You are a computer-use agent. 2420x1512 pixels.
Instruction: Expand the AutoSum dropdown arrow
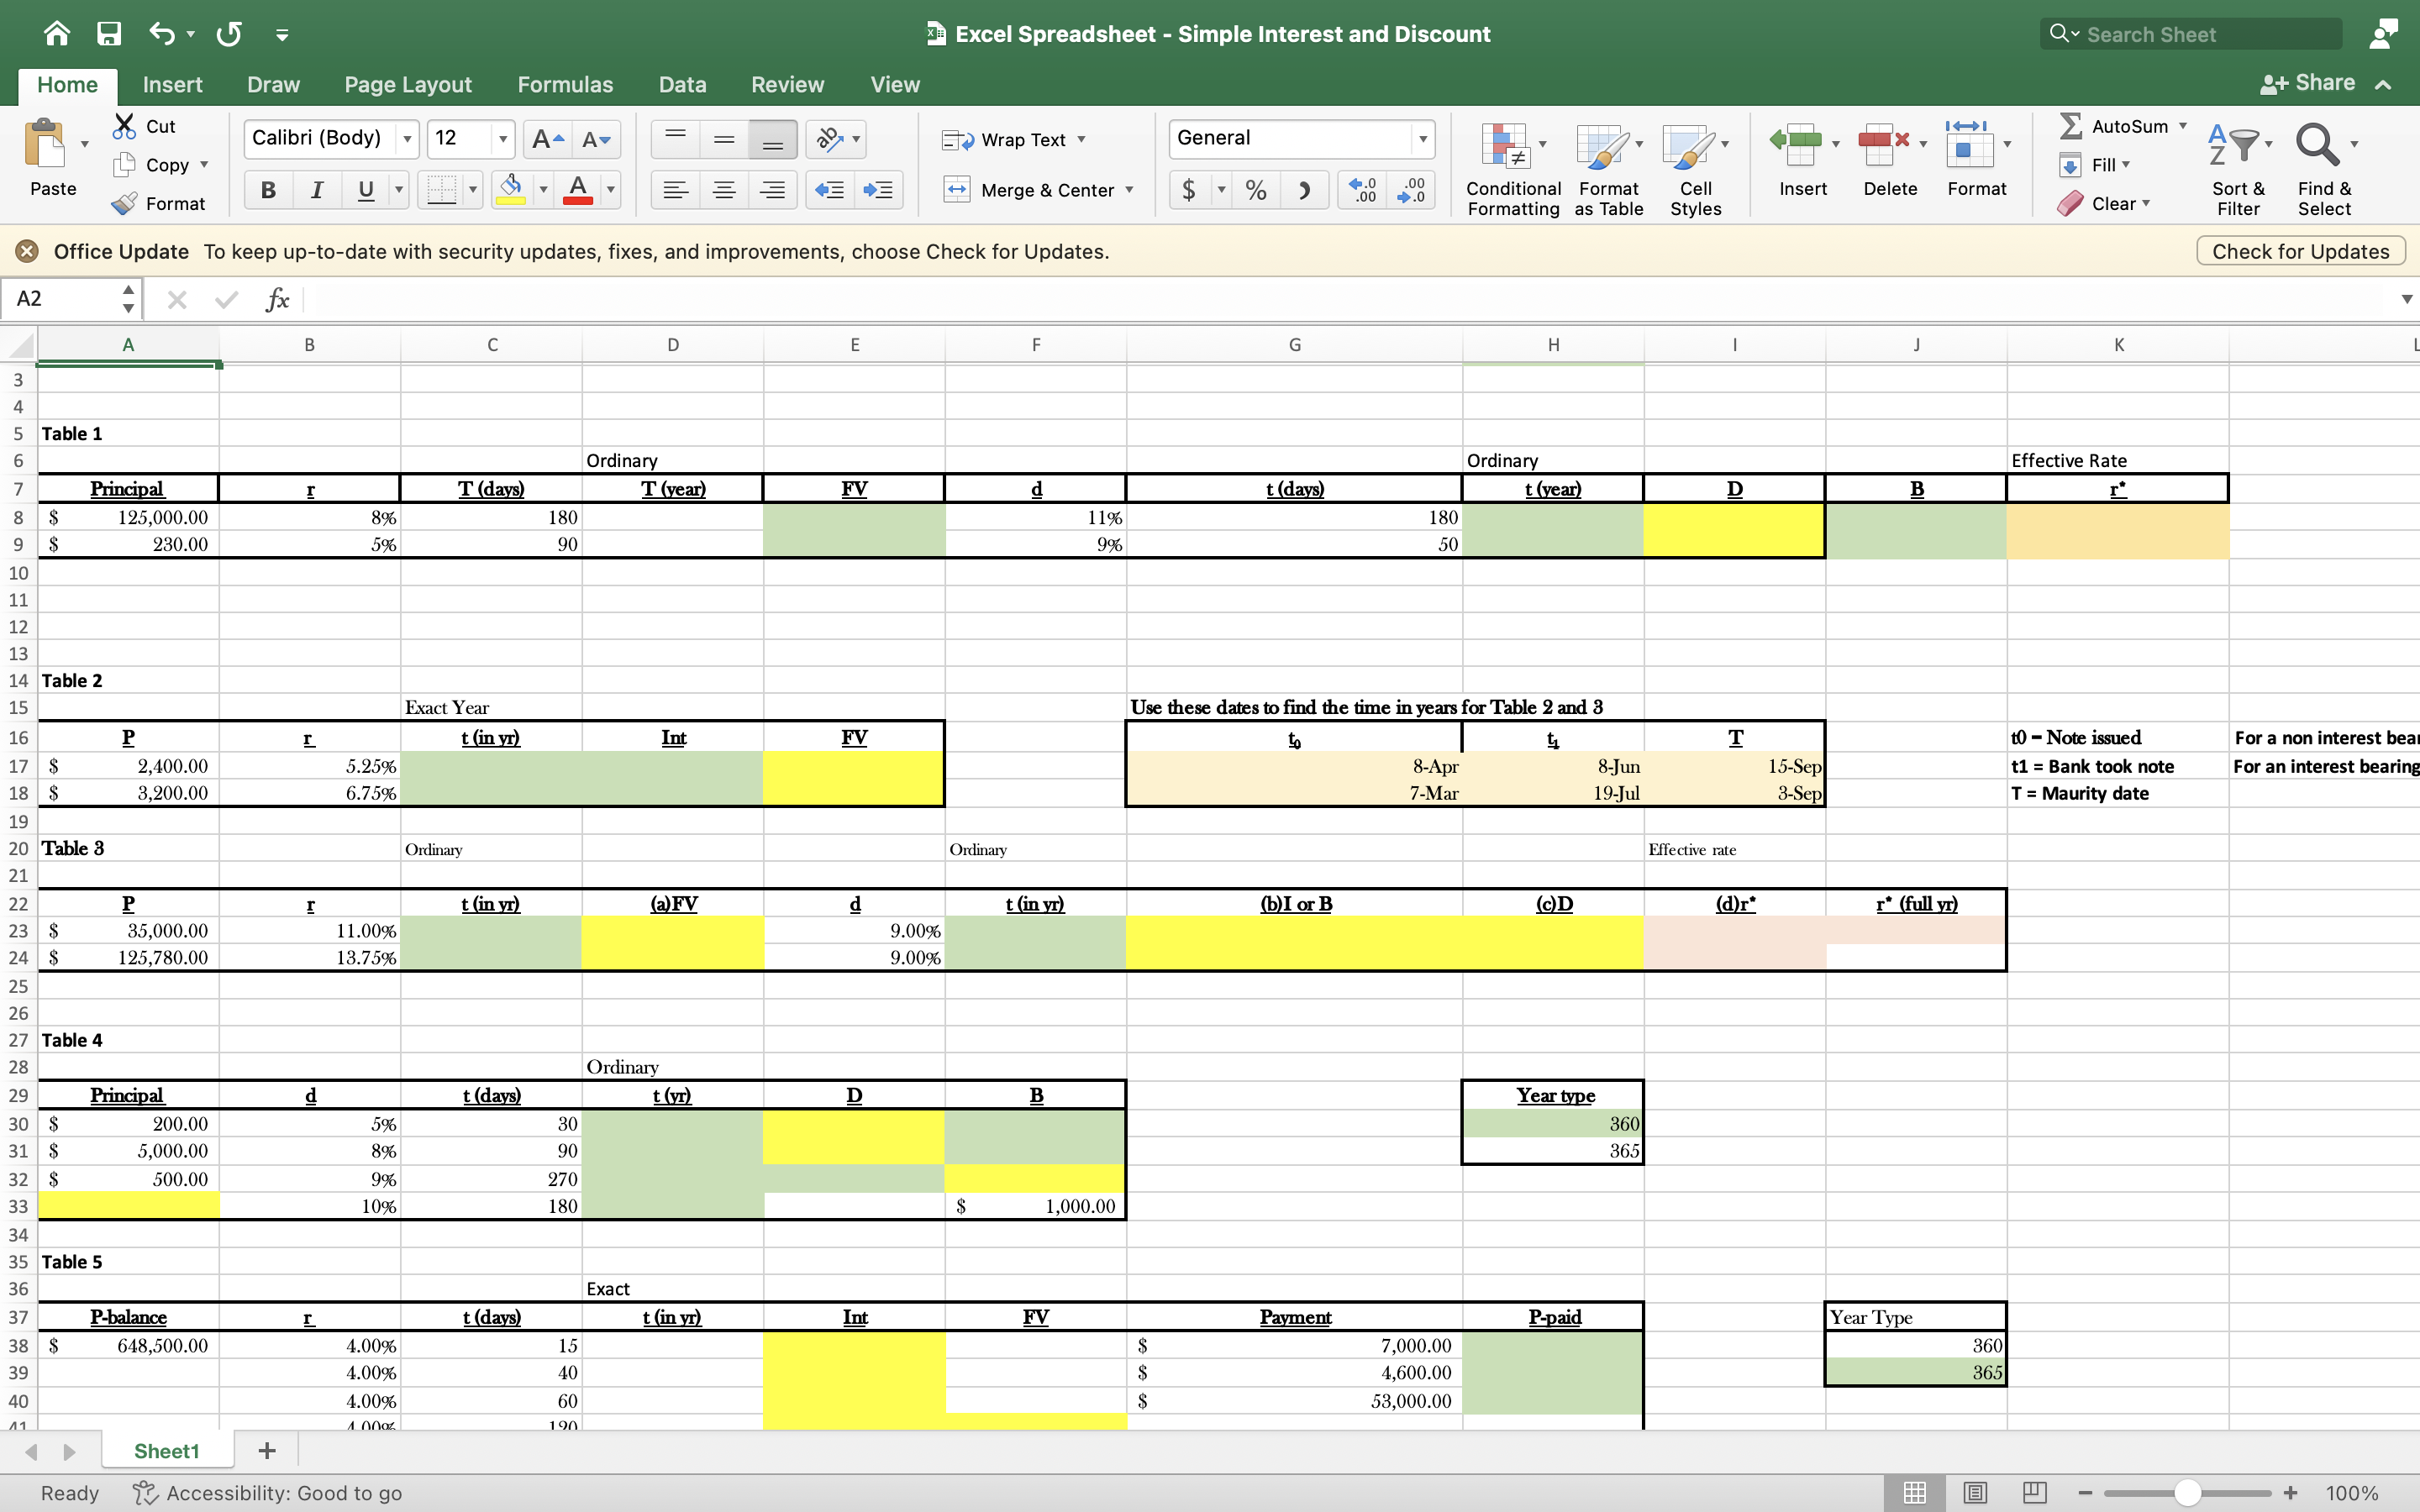2183,126
